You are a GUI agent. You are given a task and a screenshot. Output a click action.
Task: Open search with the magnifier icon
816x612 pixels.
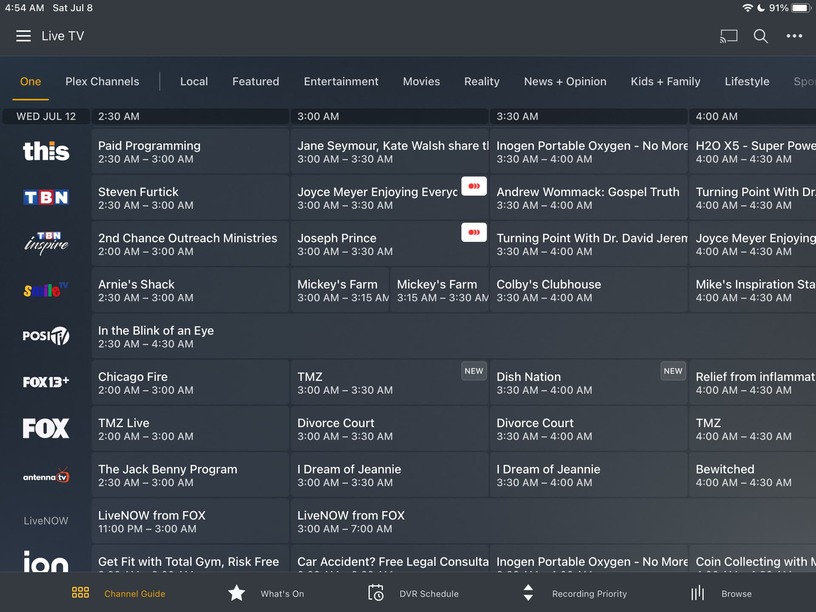click(761, 36)
